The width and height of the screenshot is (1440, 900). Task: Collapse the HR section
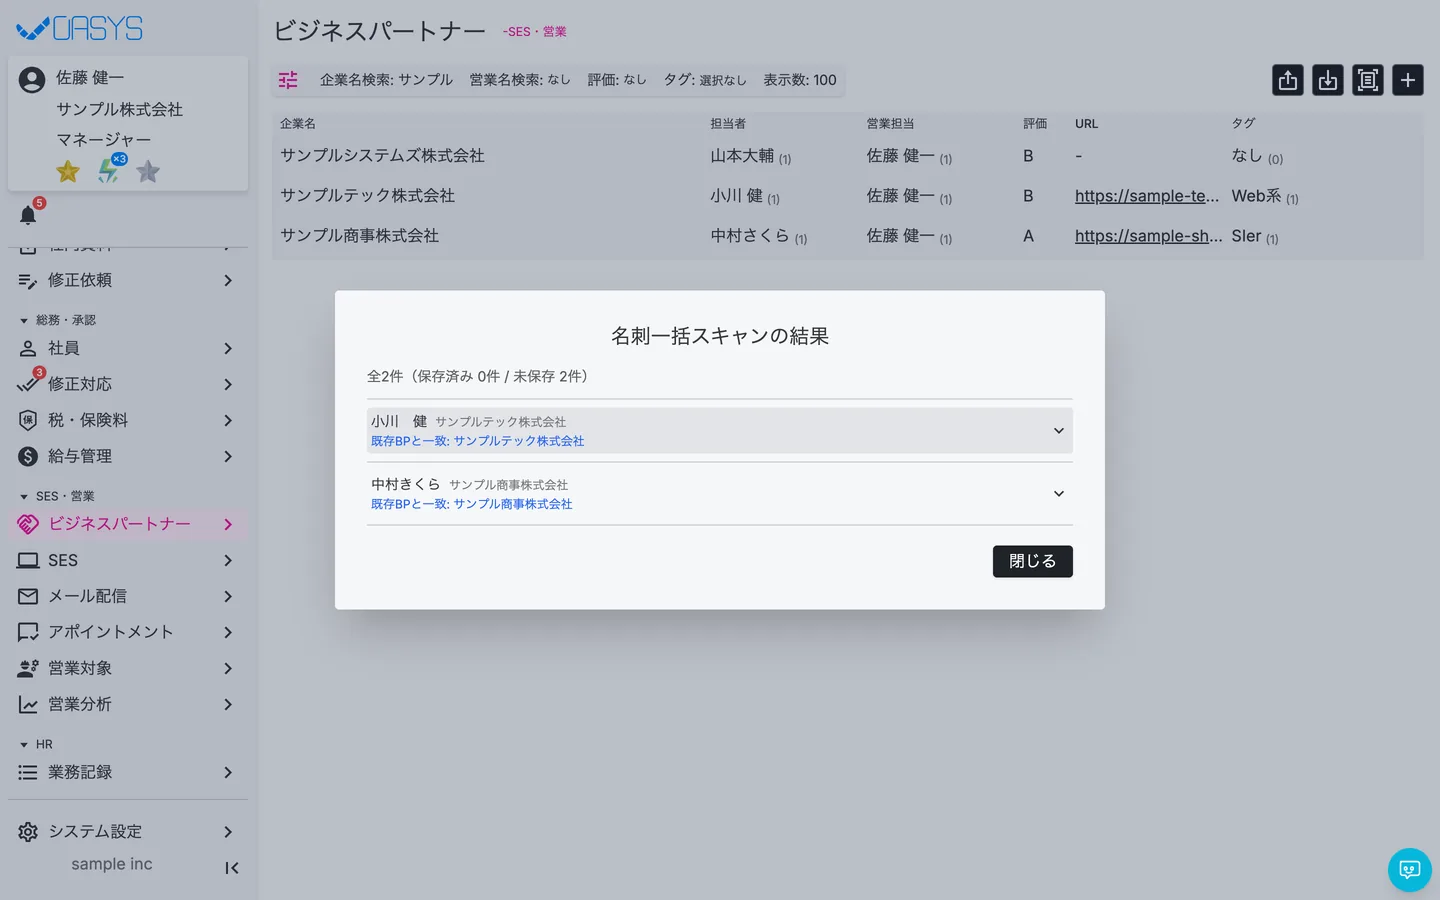click(x=36, y=744)
